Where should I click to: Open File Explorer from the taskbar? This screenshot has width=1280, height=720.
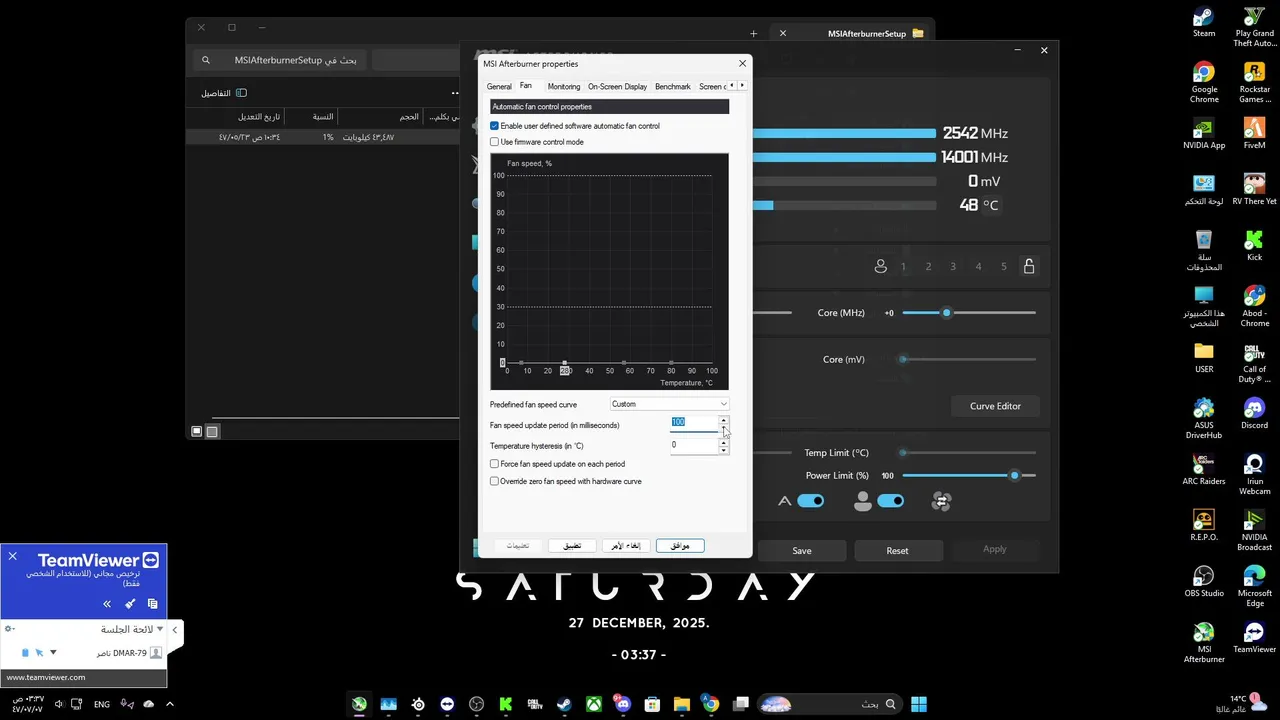[x=681, y=704]
